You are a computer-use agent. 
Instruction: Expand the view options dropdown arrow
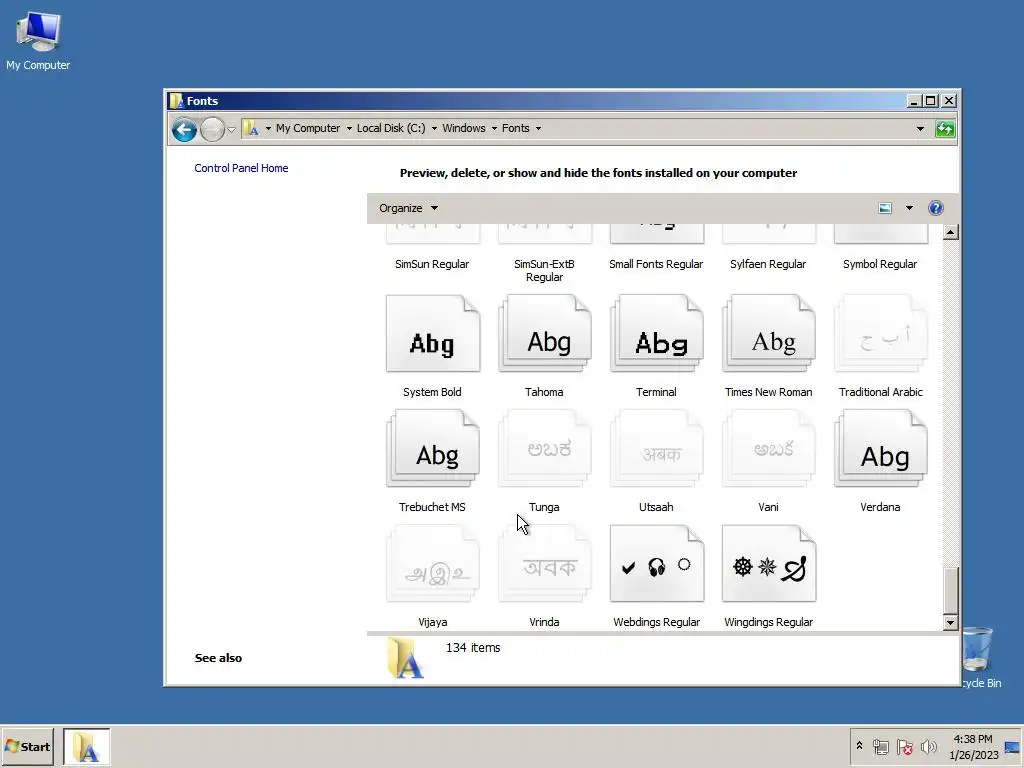click(x=909, y=208)
